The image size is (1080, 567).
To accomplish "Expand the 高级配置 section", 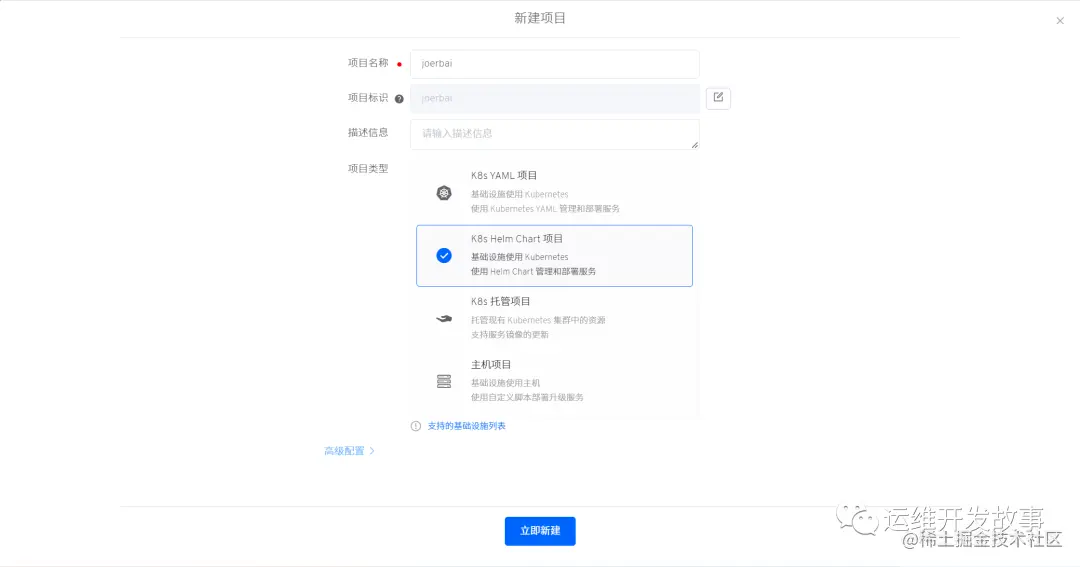I will pos(349,451).
